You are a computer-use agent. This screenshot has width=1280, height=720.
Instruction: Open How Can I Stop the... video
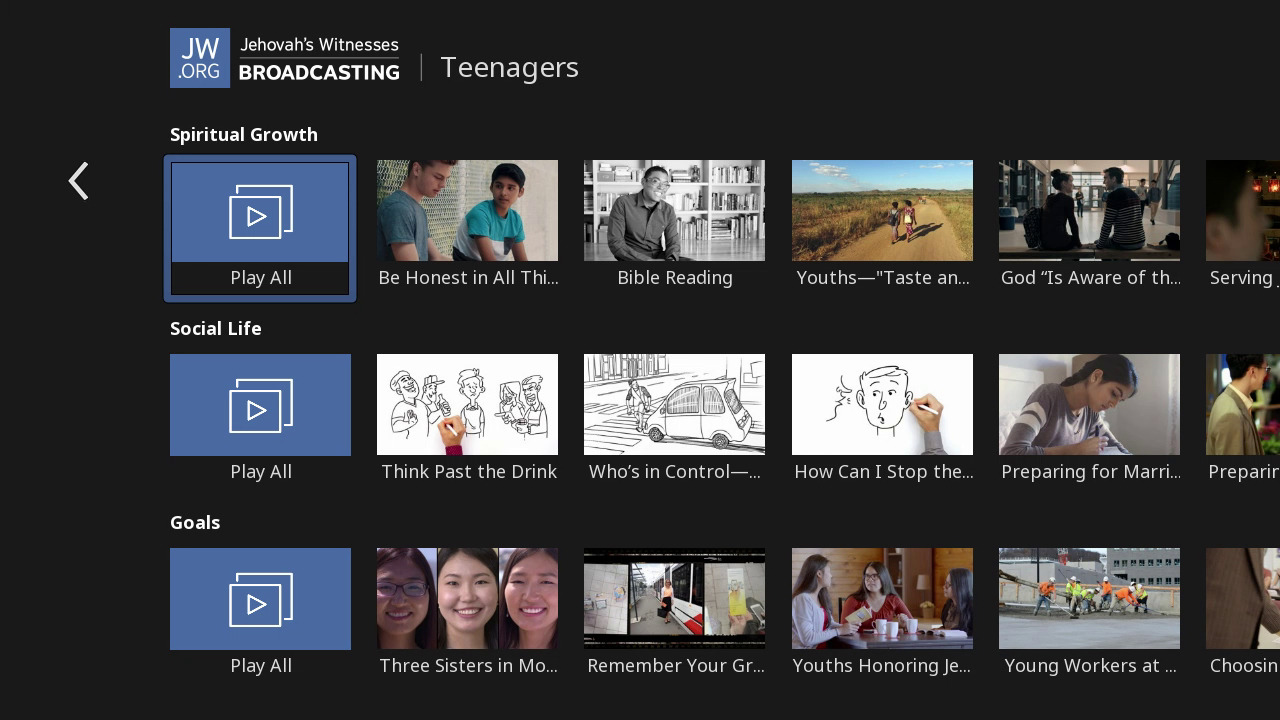(x=882, y=405)
